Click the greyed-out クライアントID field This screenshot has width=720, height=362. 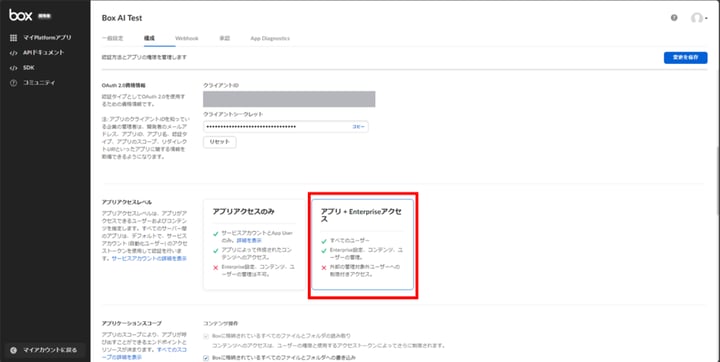click(289, 99)
